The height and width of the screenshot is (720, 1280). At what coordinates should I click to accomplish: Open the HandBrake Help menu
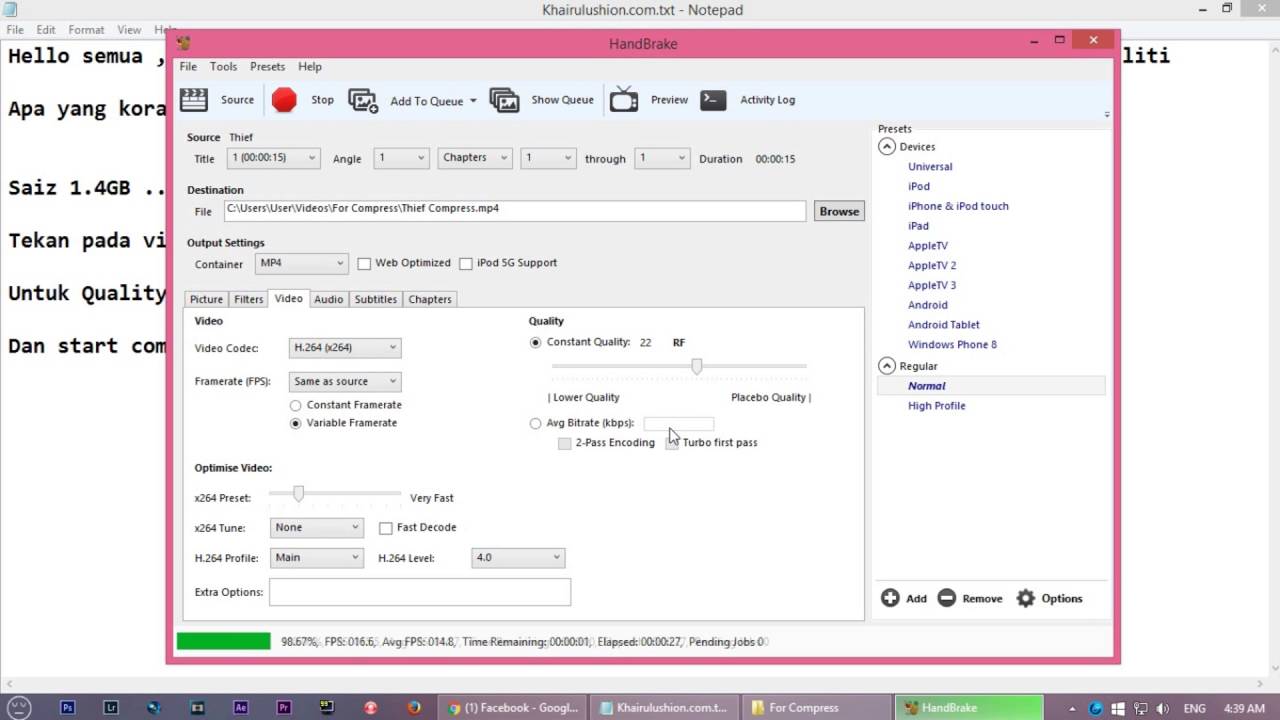coord(310,66)
